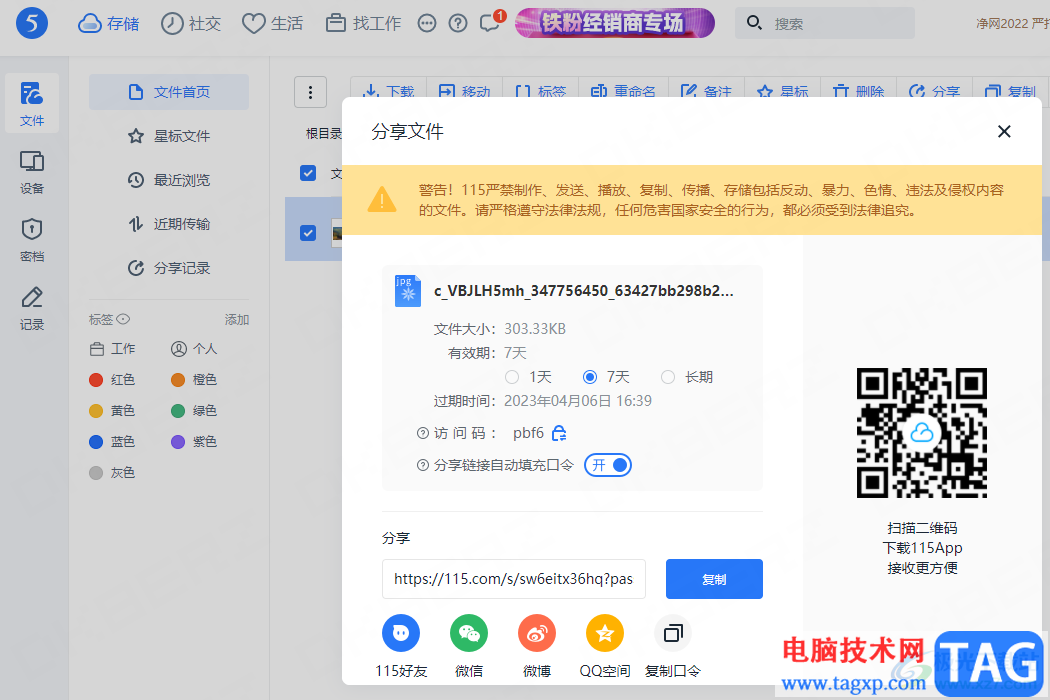Open the help question mark icon
Viewport: 1050px width, 700px height.
tap(458, 24)
